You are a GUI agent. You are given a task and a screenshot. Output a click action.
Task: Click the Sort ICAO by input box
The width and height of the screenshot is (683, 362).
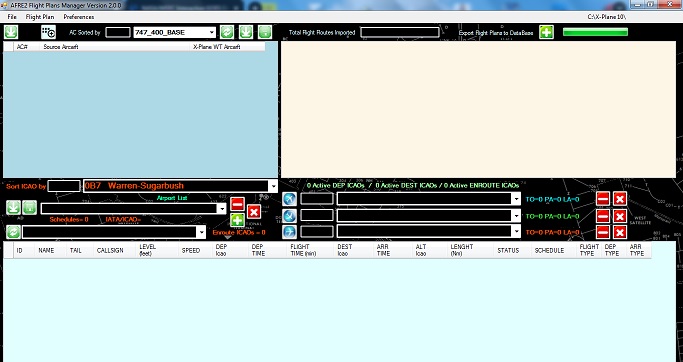[x=64, y=186]
